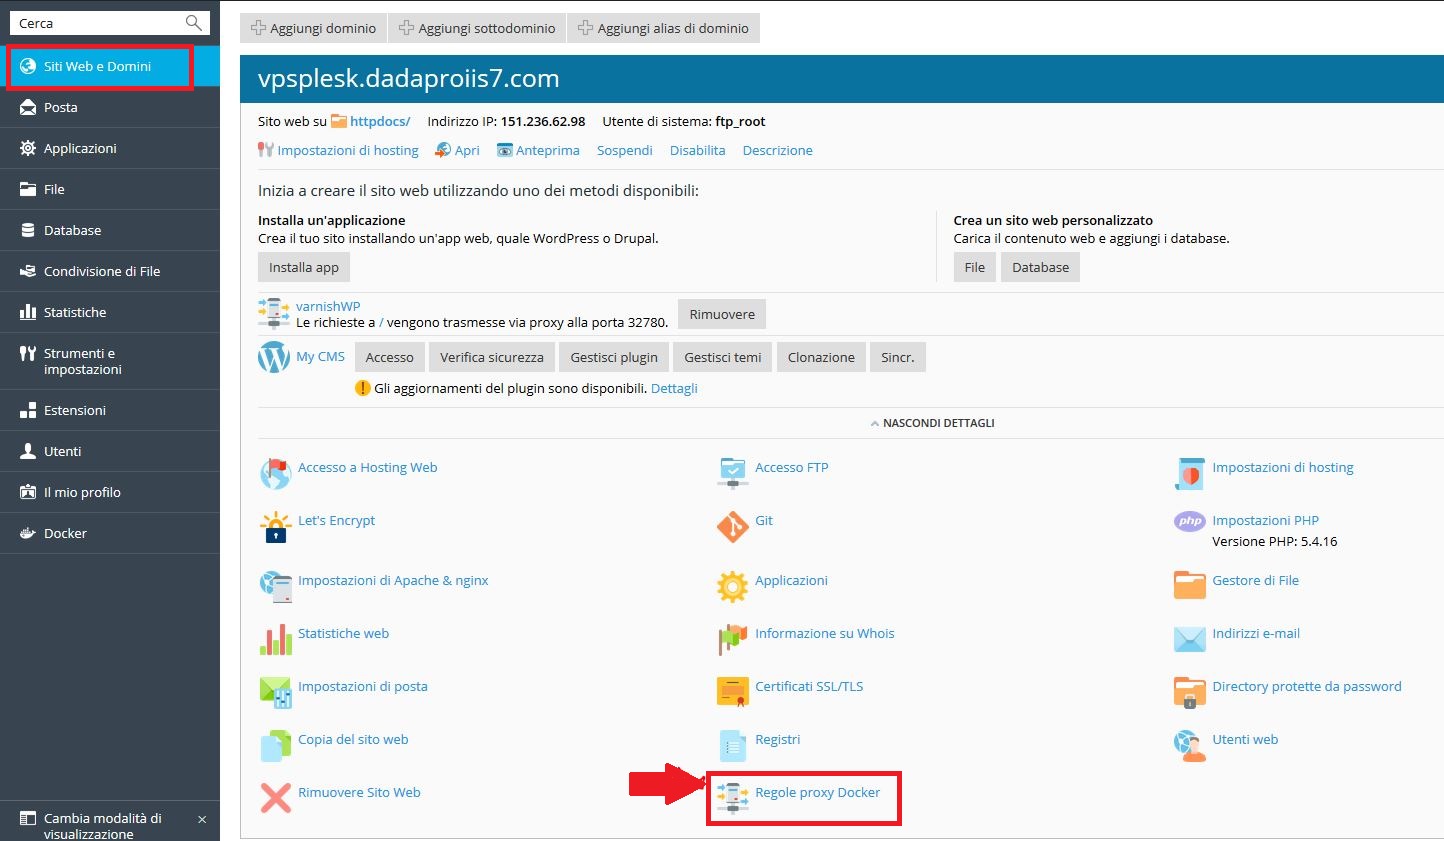Click the varnishWP proxy icon
This screenshot has height=841, width=1444.
274,313
